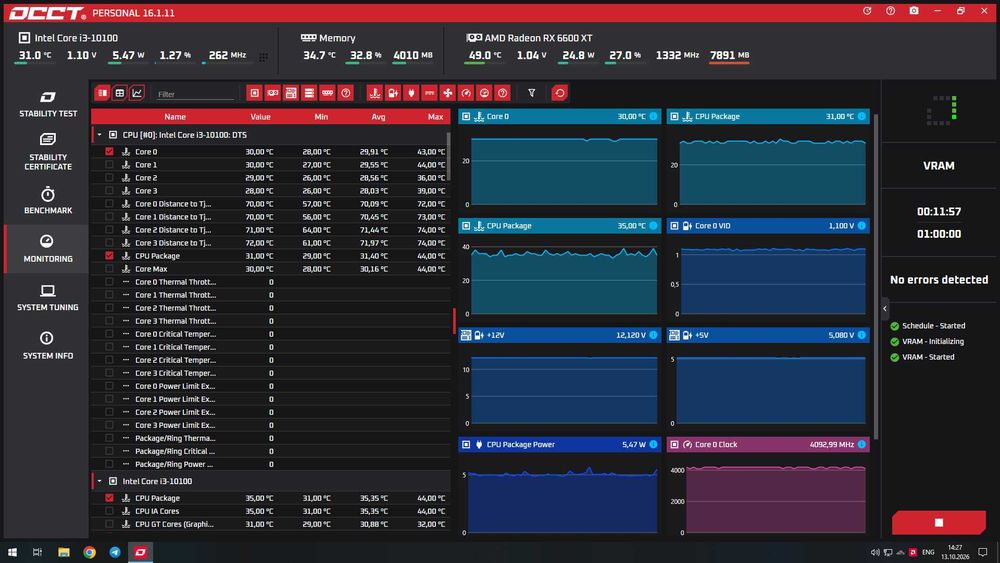Click the sensor table vertical scrollbar
The width and height of the screenshot is (1000, 563).
pyautogui.click(x=449, y=157)
